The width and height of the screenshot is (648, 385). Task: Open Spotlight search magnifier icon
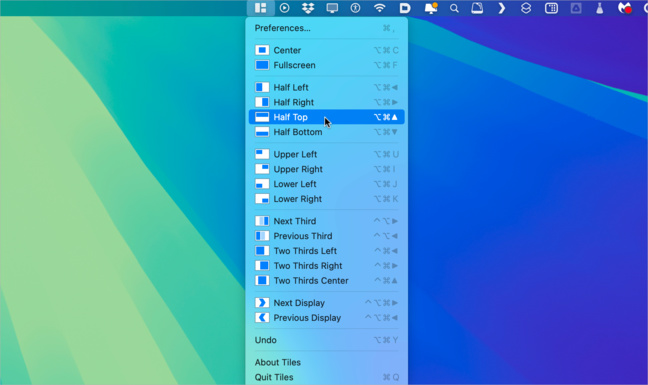(x=454, y=8)
